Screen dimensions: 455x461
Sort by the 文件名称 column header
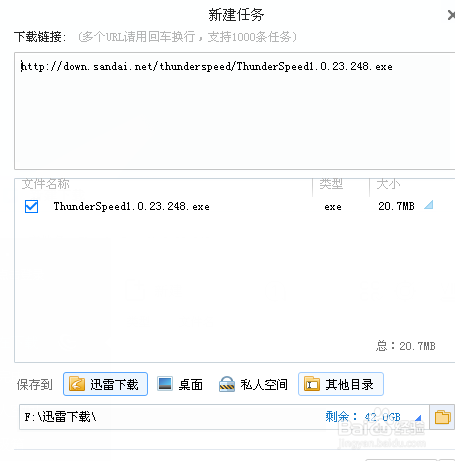[46, 184]
